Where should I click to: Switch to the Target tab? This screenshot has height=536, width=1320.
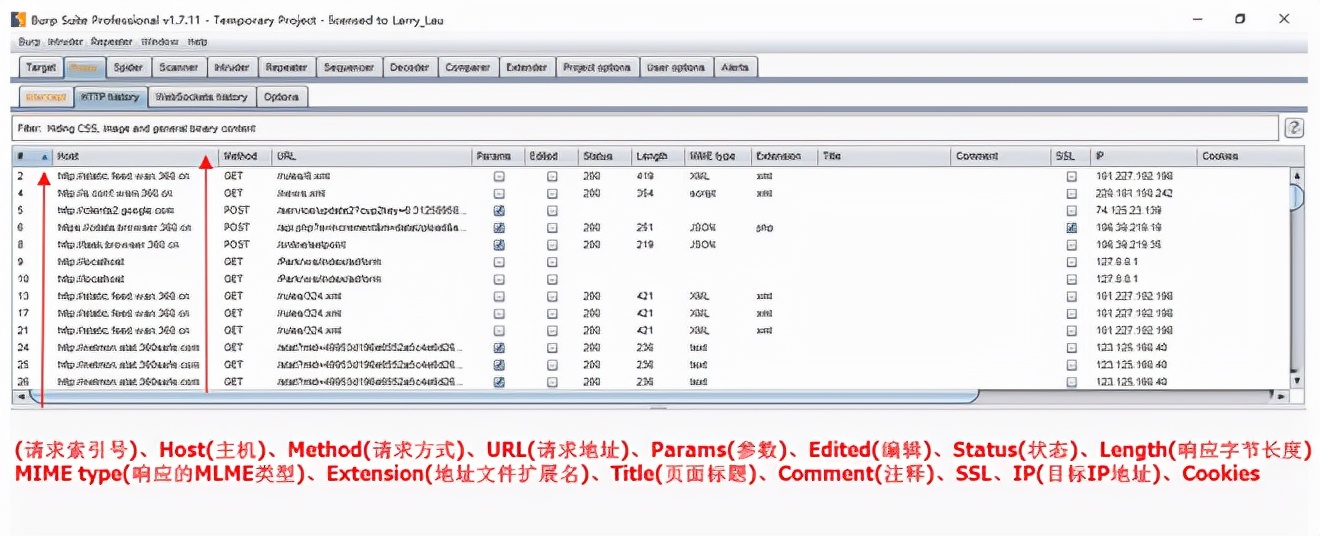point(41,67)
